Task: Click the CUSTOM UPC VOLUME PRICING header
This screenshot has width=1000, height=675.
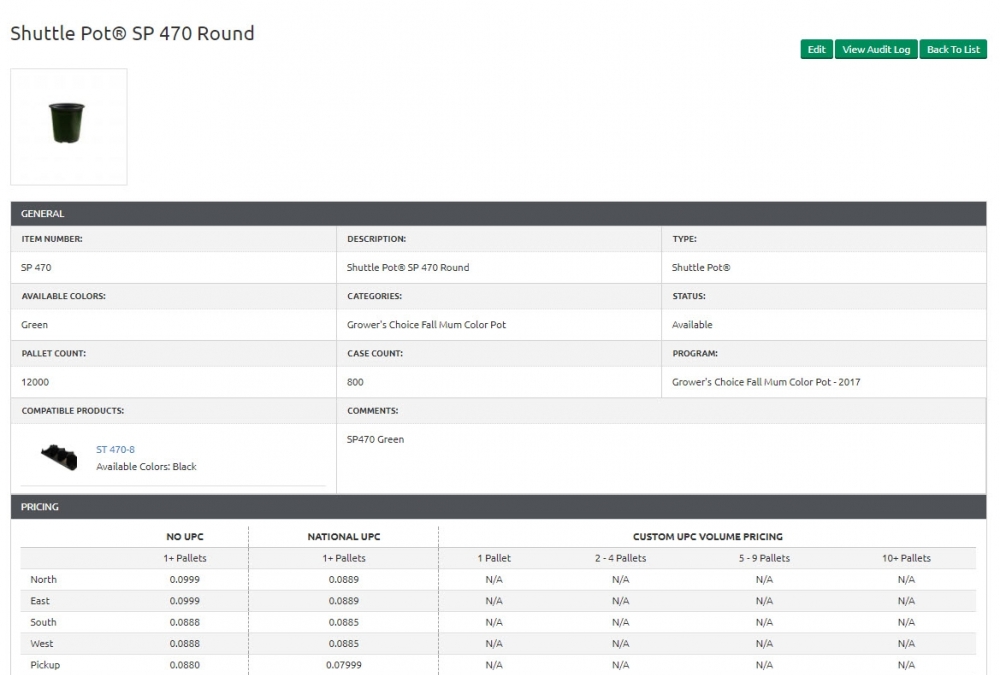Action: [708, 537]
